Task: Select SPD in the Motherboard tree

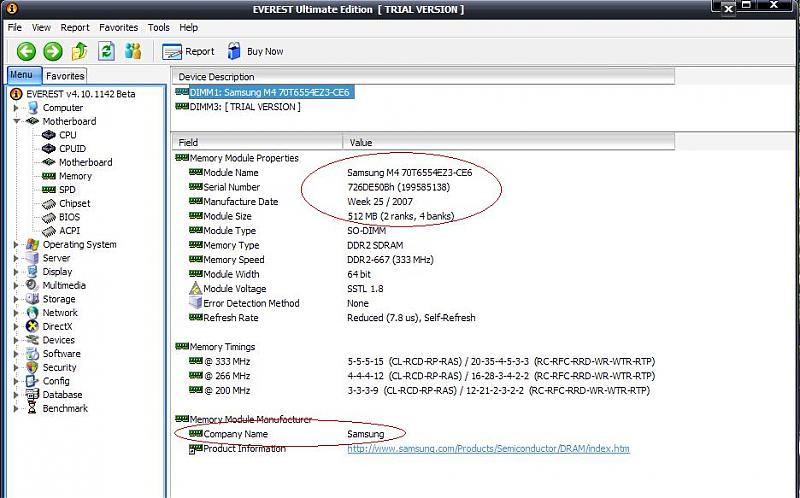Action: tap(67, 190)
